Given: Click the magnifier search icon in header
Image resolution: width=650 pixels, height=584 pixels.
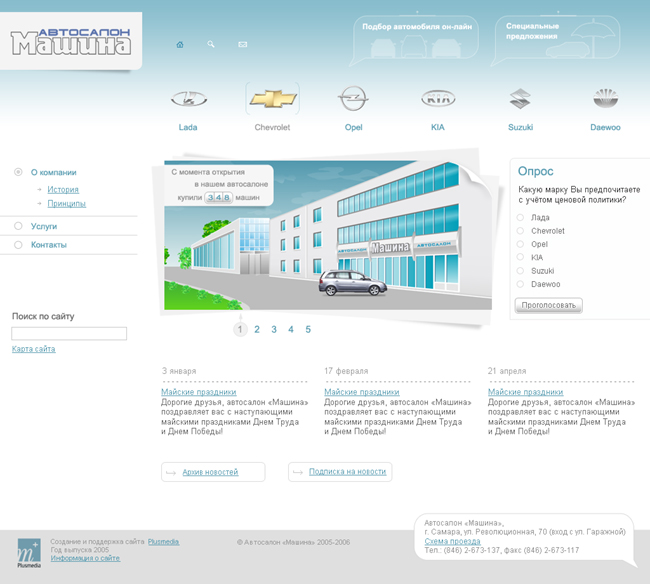Looking at the screenshot, I should [211, 44].
